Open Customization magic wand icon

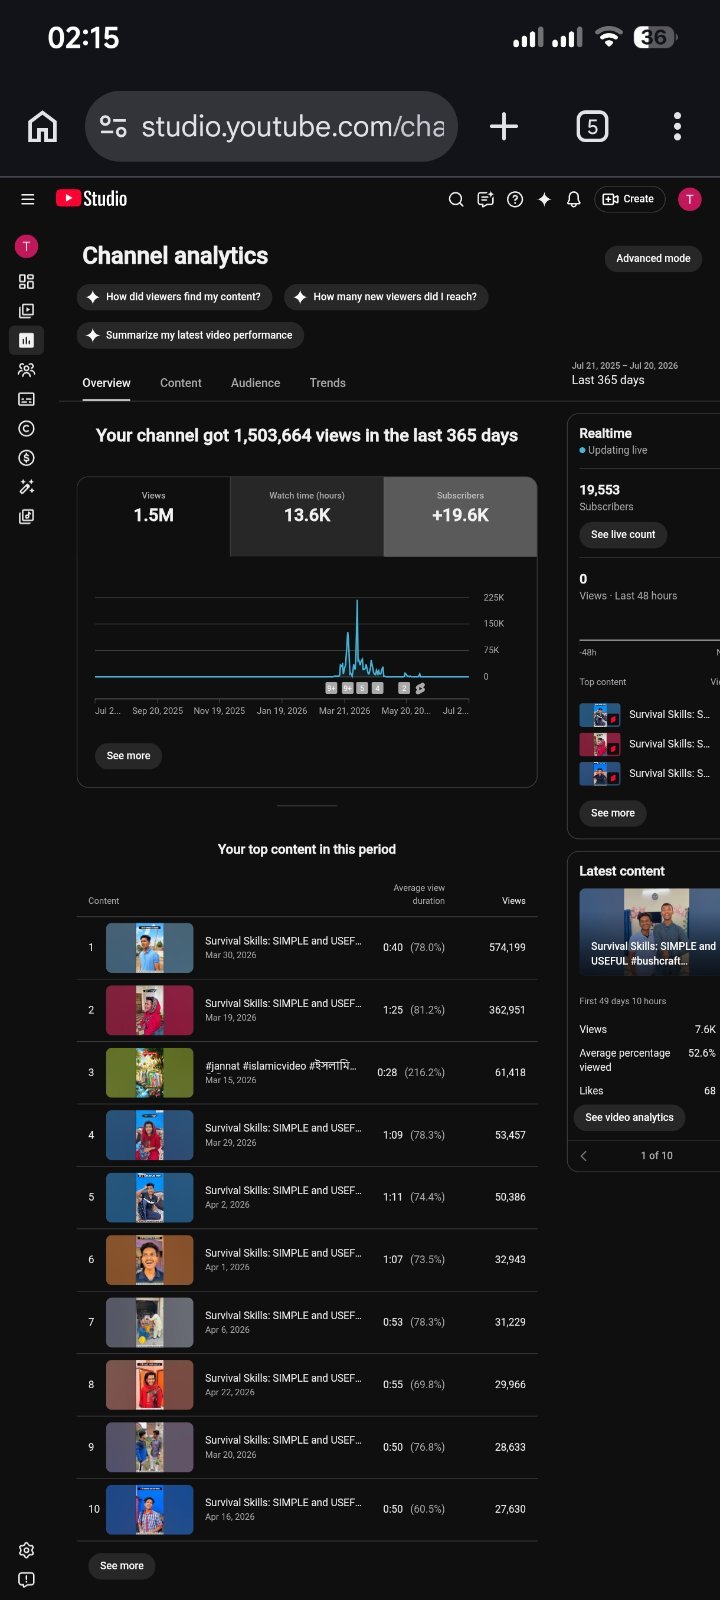27,487
